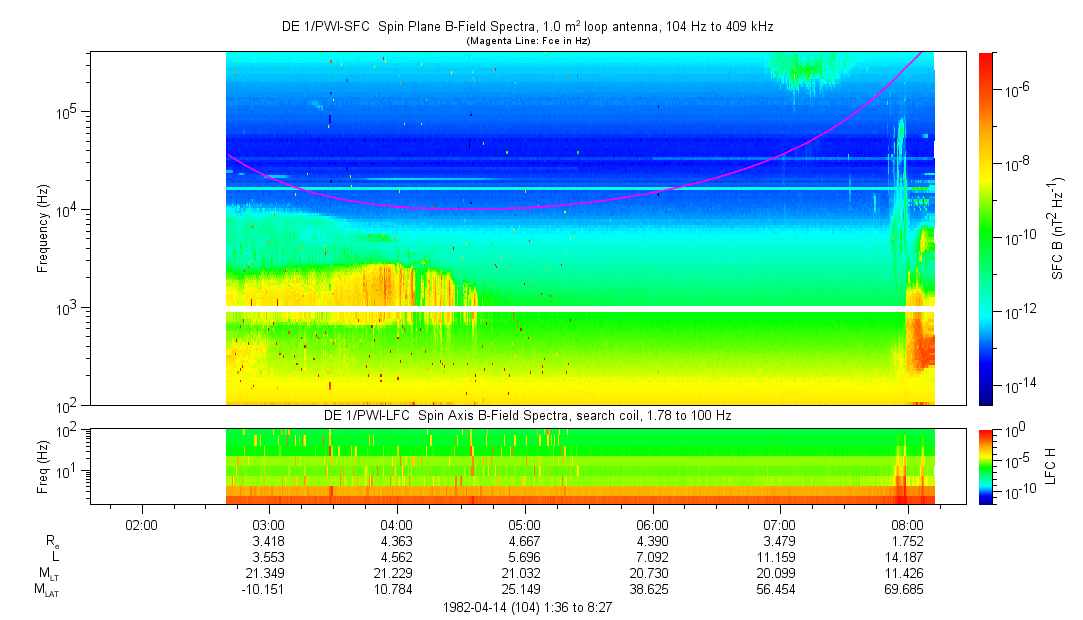The height and width of the screenshot is (620, 1083).
Task: Select the 05:00 time axis label
Action: (x=524, y=524)
